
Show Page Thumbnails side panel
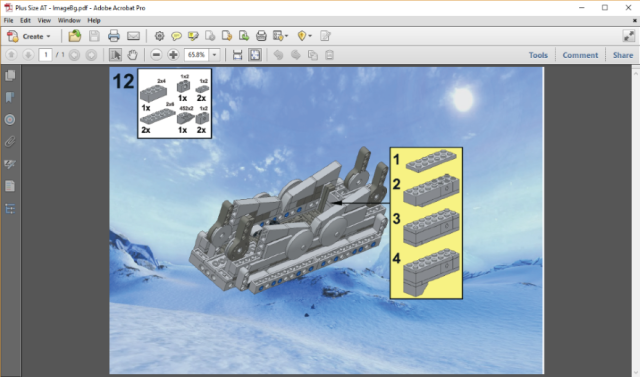pyautogui.click(x=10, y=75)
